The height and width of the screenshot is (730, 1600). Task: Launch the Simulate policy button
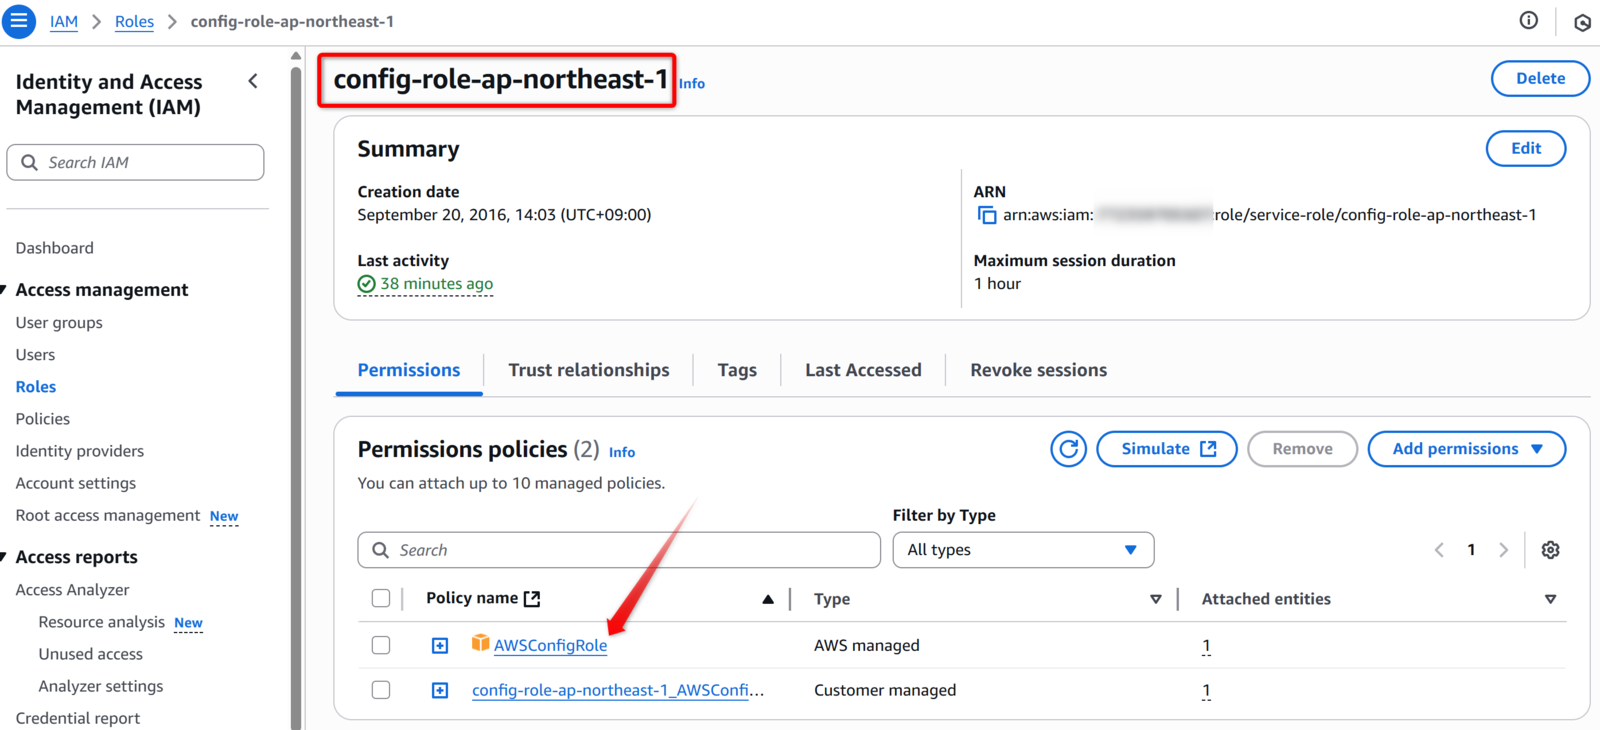click(1167, 449)
